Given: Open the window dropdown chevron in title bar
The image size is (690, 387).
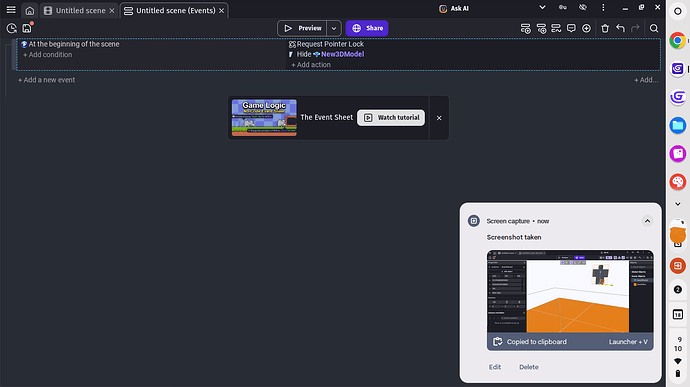Looking at the screenshot, I should 542,7.
